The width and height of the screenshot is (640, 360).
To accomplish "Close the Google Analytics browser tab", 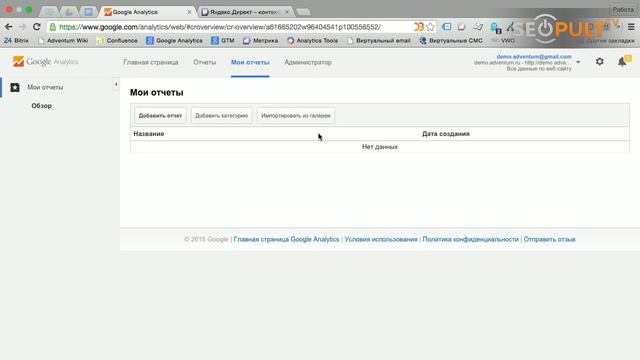I will (x=189, y=12).
